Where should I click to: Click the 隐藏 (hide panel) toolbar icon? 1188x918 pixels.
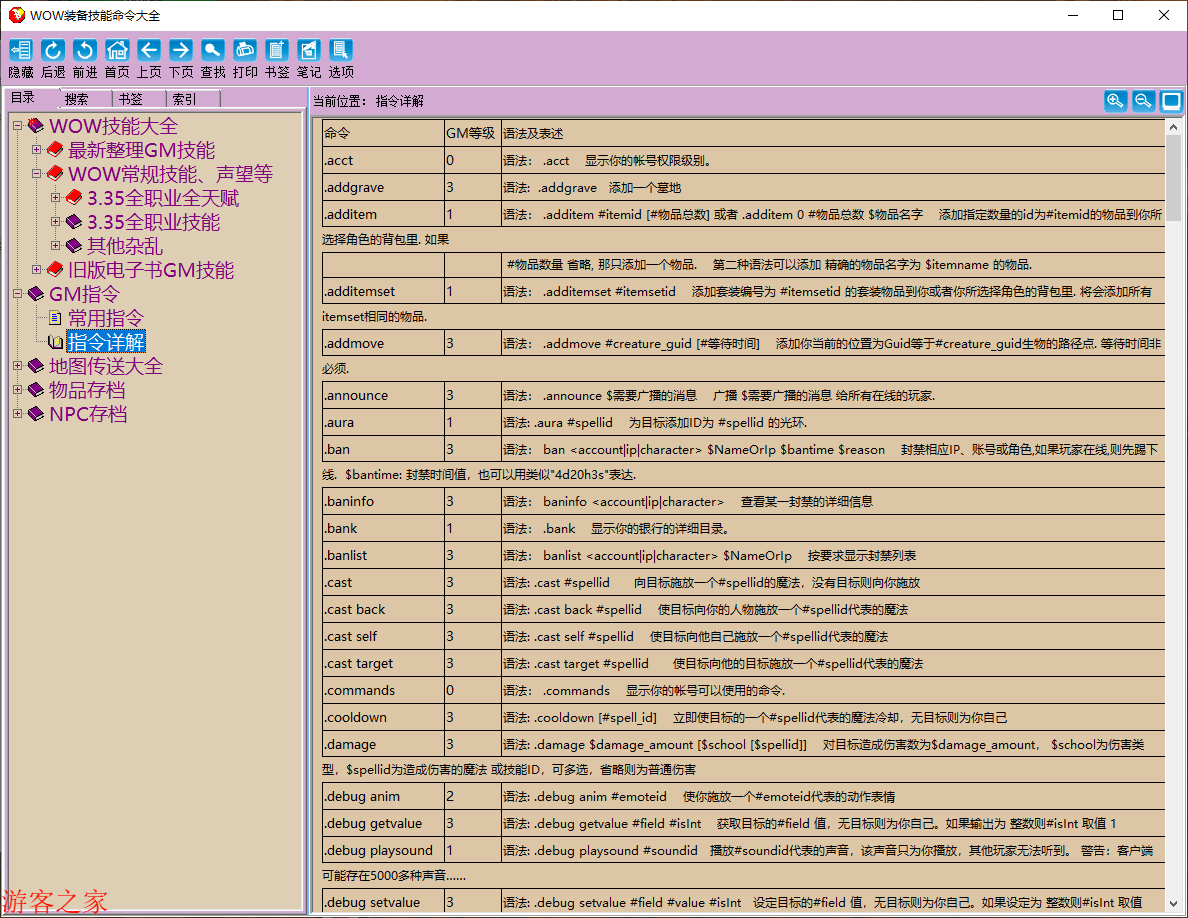coord(21,50)
